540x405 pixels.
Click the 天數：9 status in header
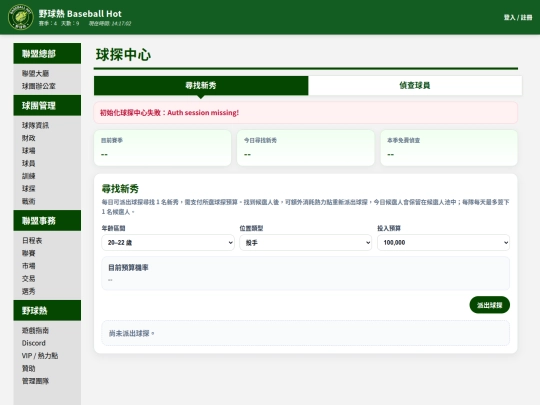pos(70,23)
